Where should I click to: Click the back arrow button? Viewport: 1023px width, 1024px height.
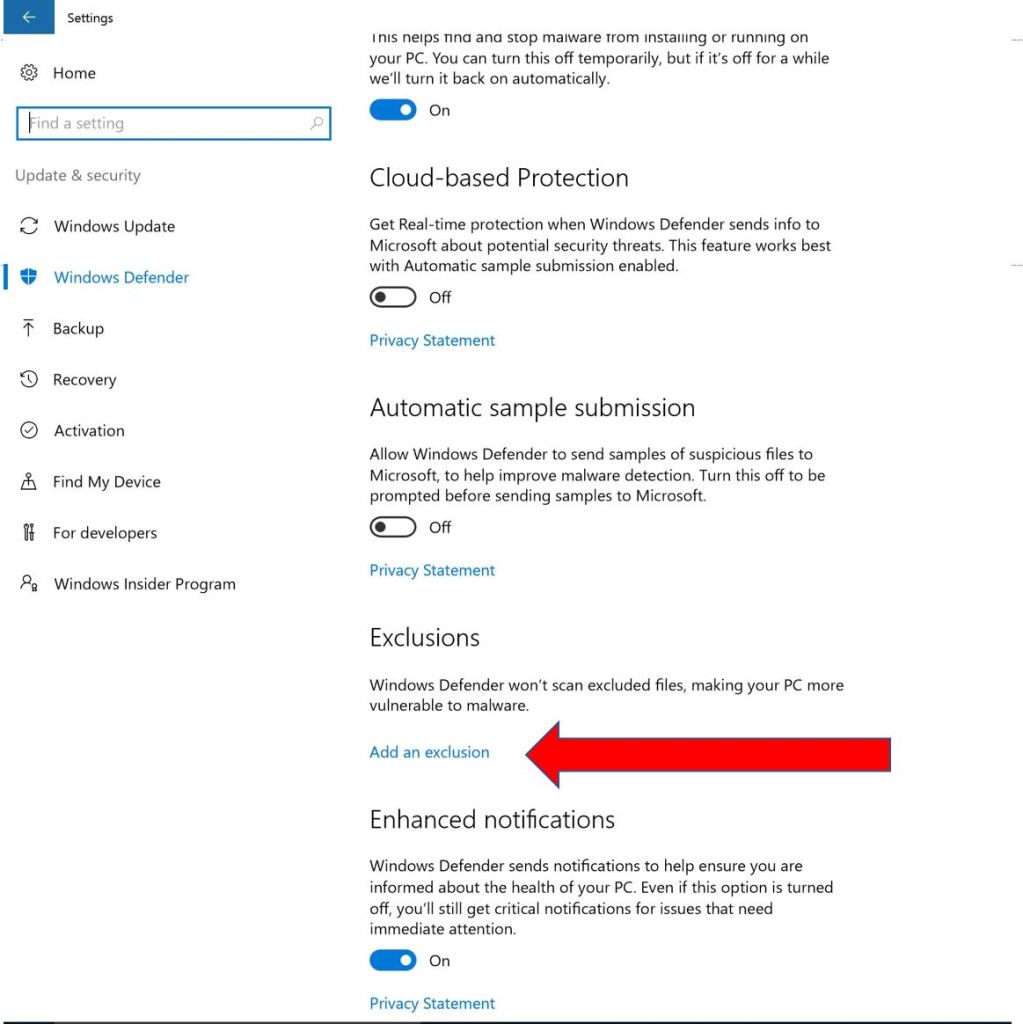click(28, 17)
